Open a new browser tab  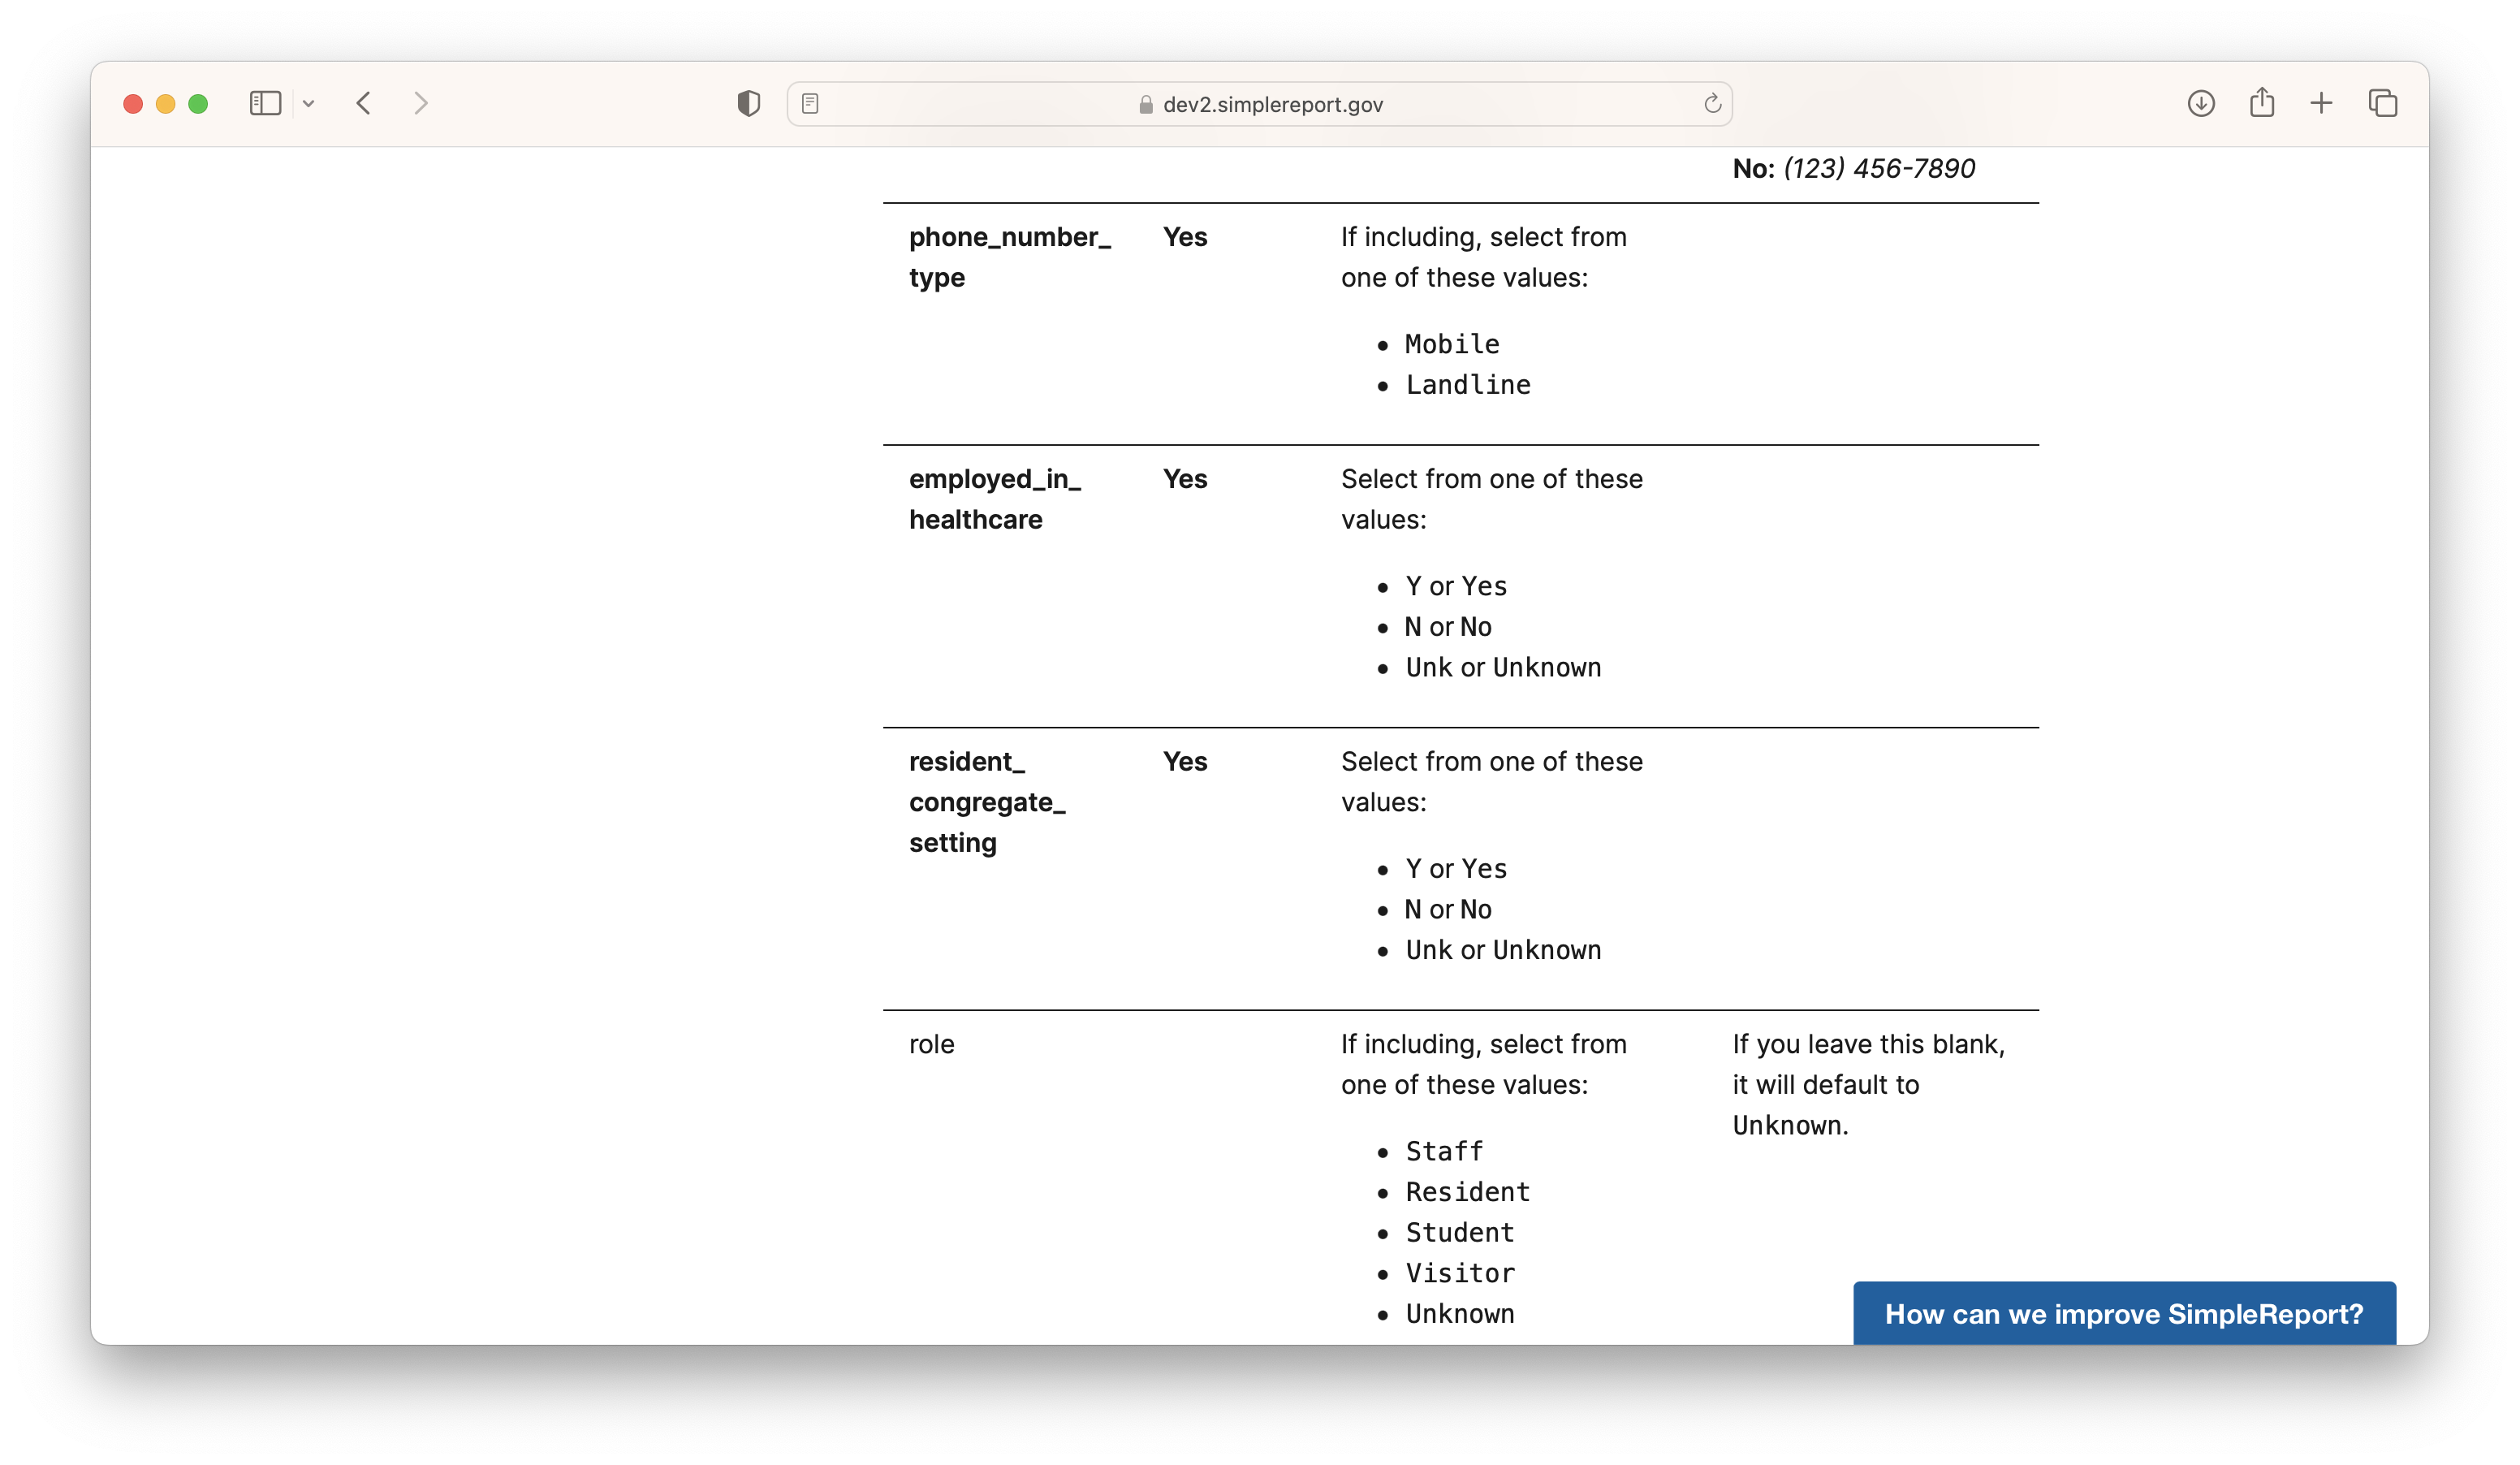[x=2322, y=103]
